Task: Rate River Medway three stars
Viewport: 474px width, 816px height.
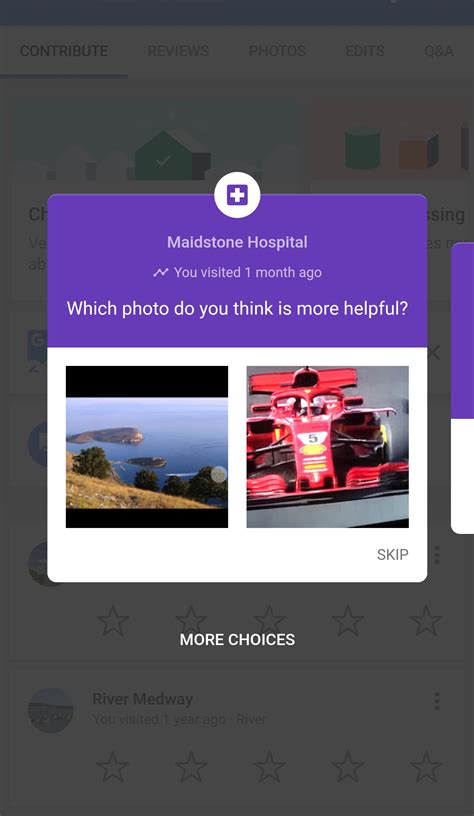Action: pyautogui.click(x=269, y=767)
